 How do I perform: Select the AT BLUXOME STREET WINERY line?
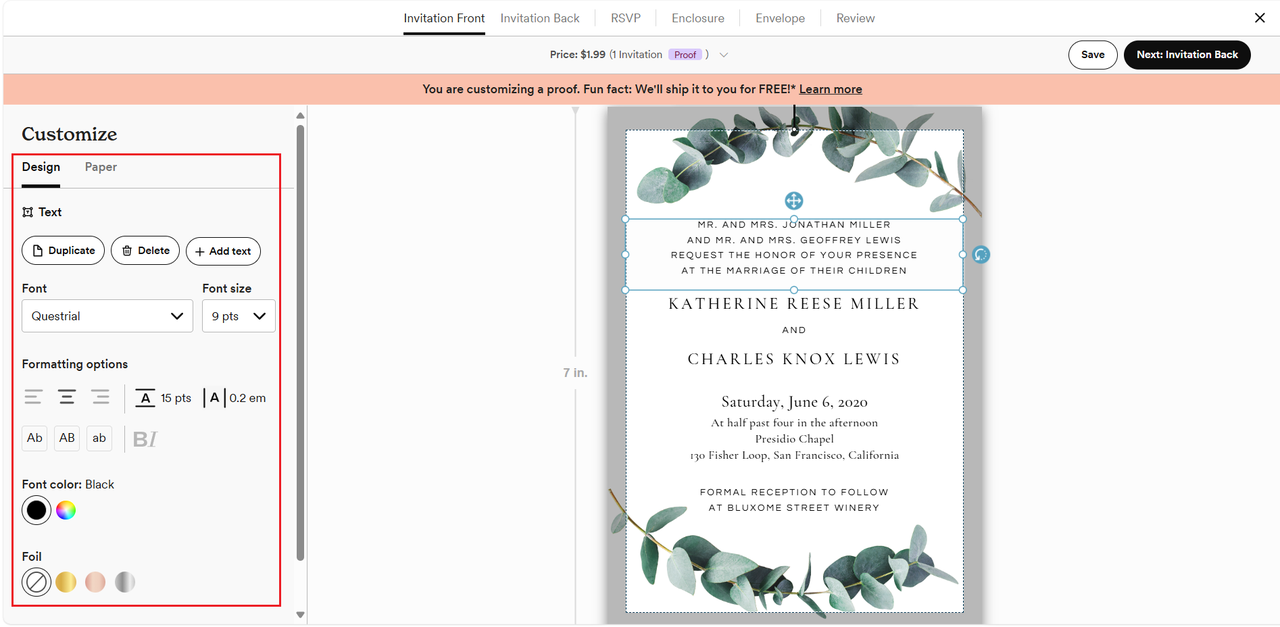794,508
